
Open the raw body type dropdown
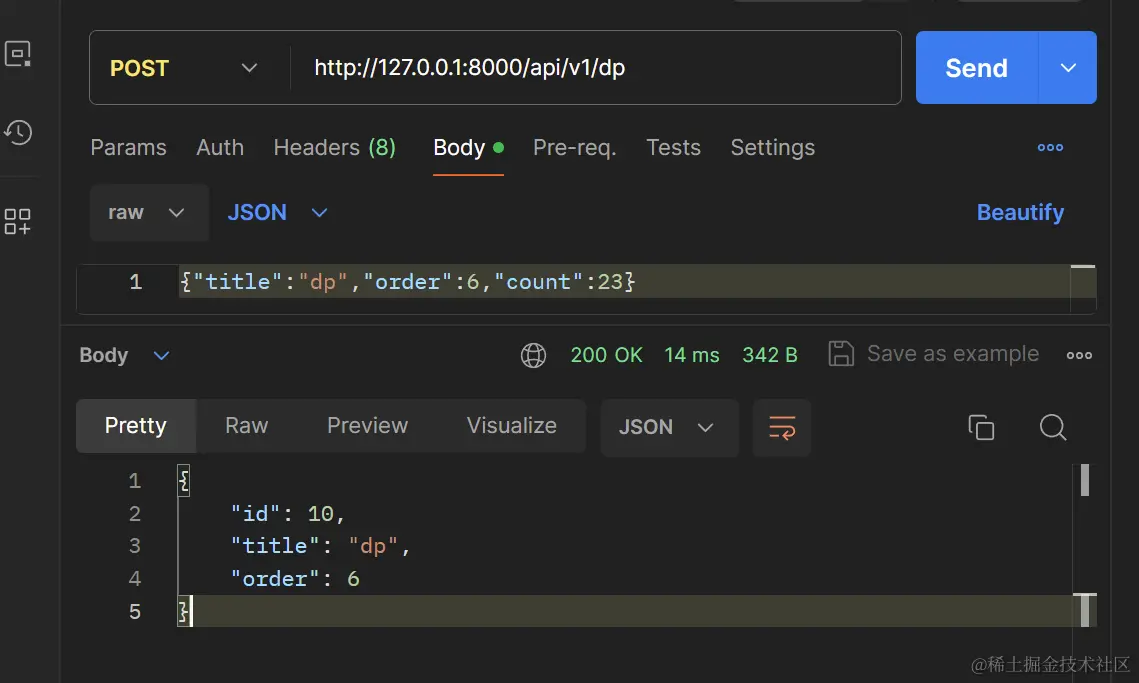pos(150,212)
